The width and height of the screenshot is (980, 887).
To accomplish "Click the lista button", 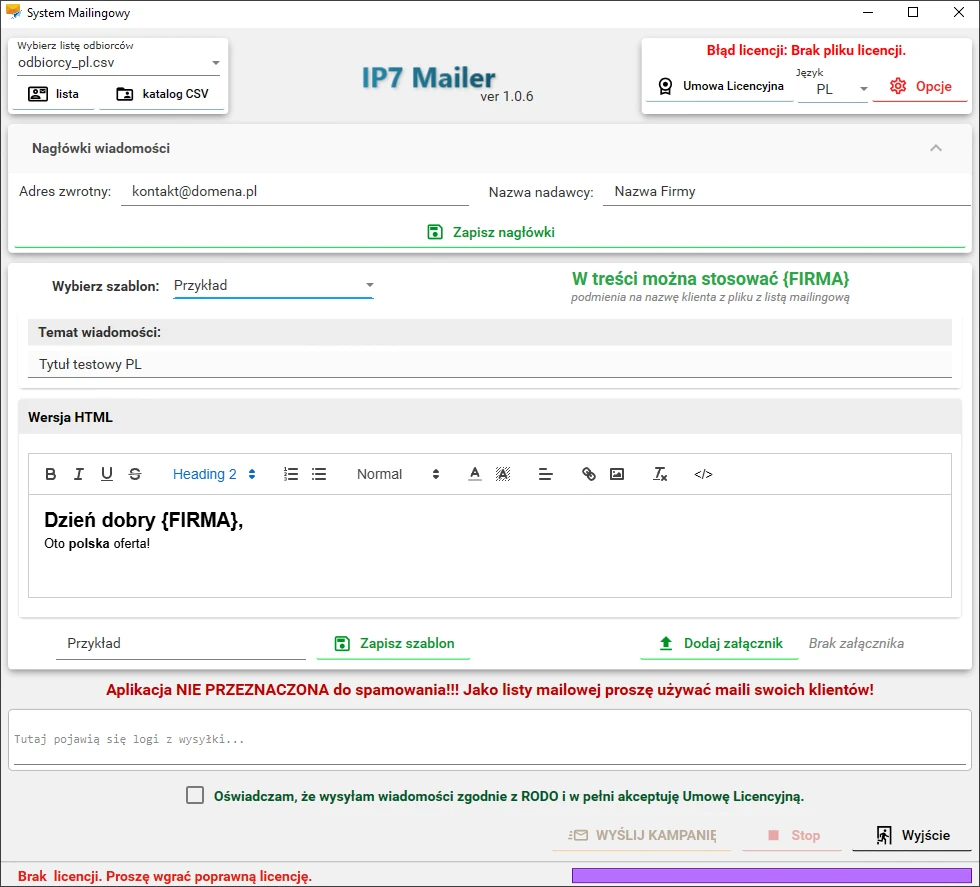I will (54, 94).
